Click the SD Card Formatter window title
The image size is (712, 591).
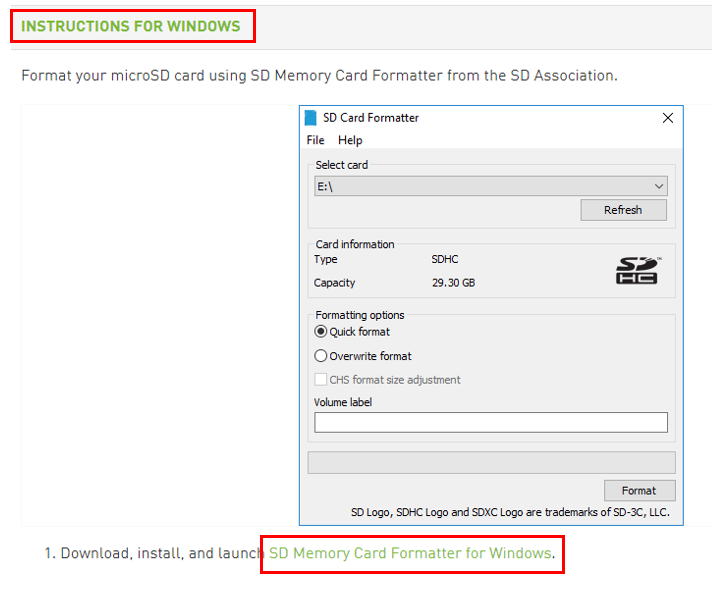371,118
